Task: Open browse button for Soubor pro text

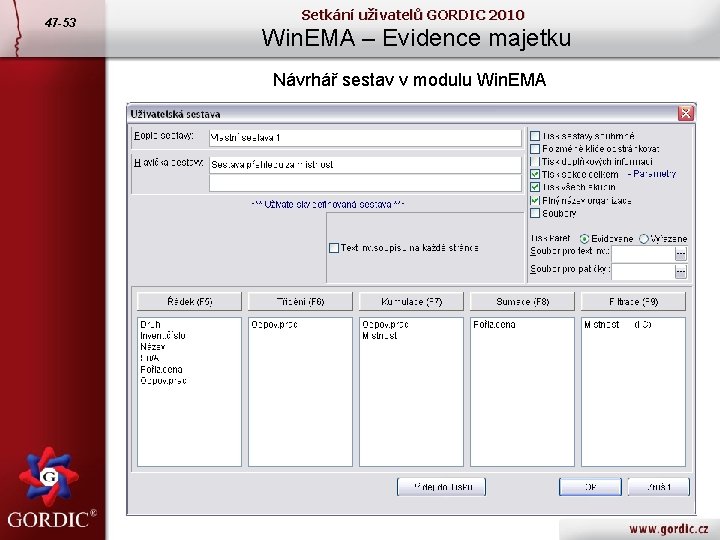Action: (x=681, y=254)
